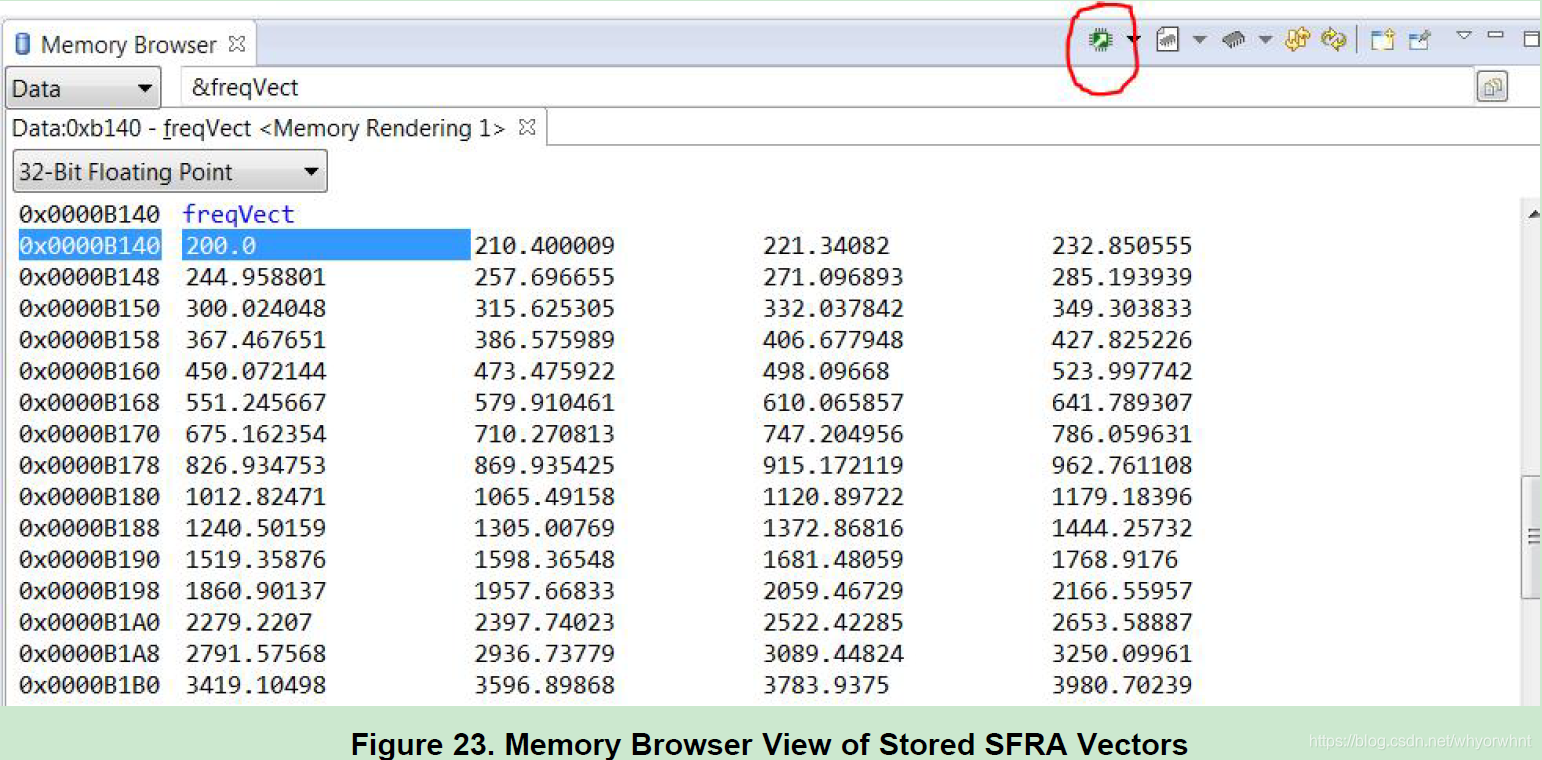The image size is (1542, 760).
Task: Click value 710.270813
Action: (544, 434)
